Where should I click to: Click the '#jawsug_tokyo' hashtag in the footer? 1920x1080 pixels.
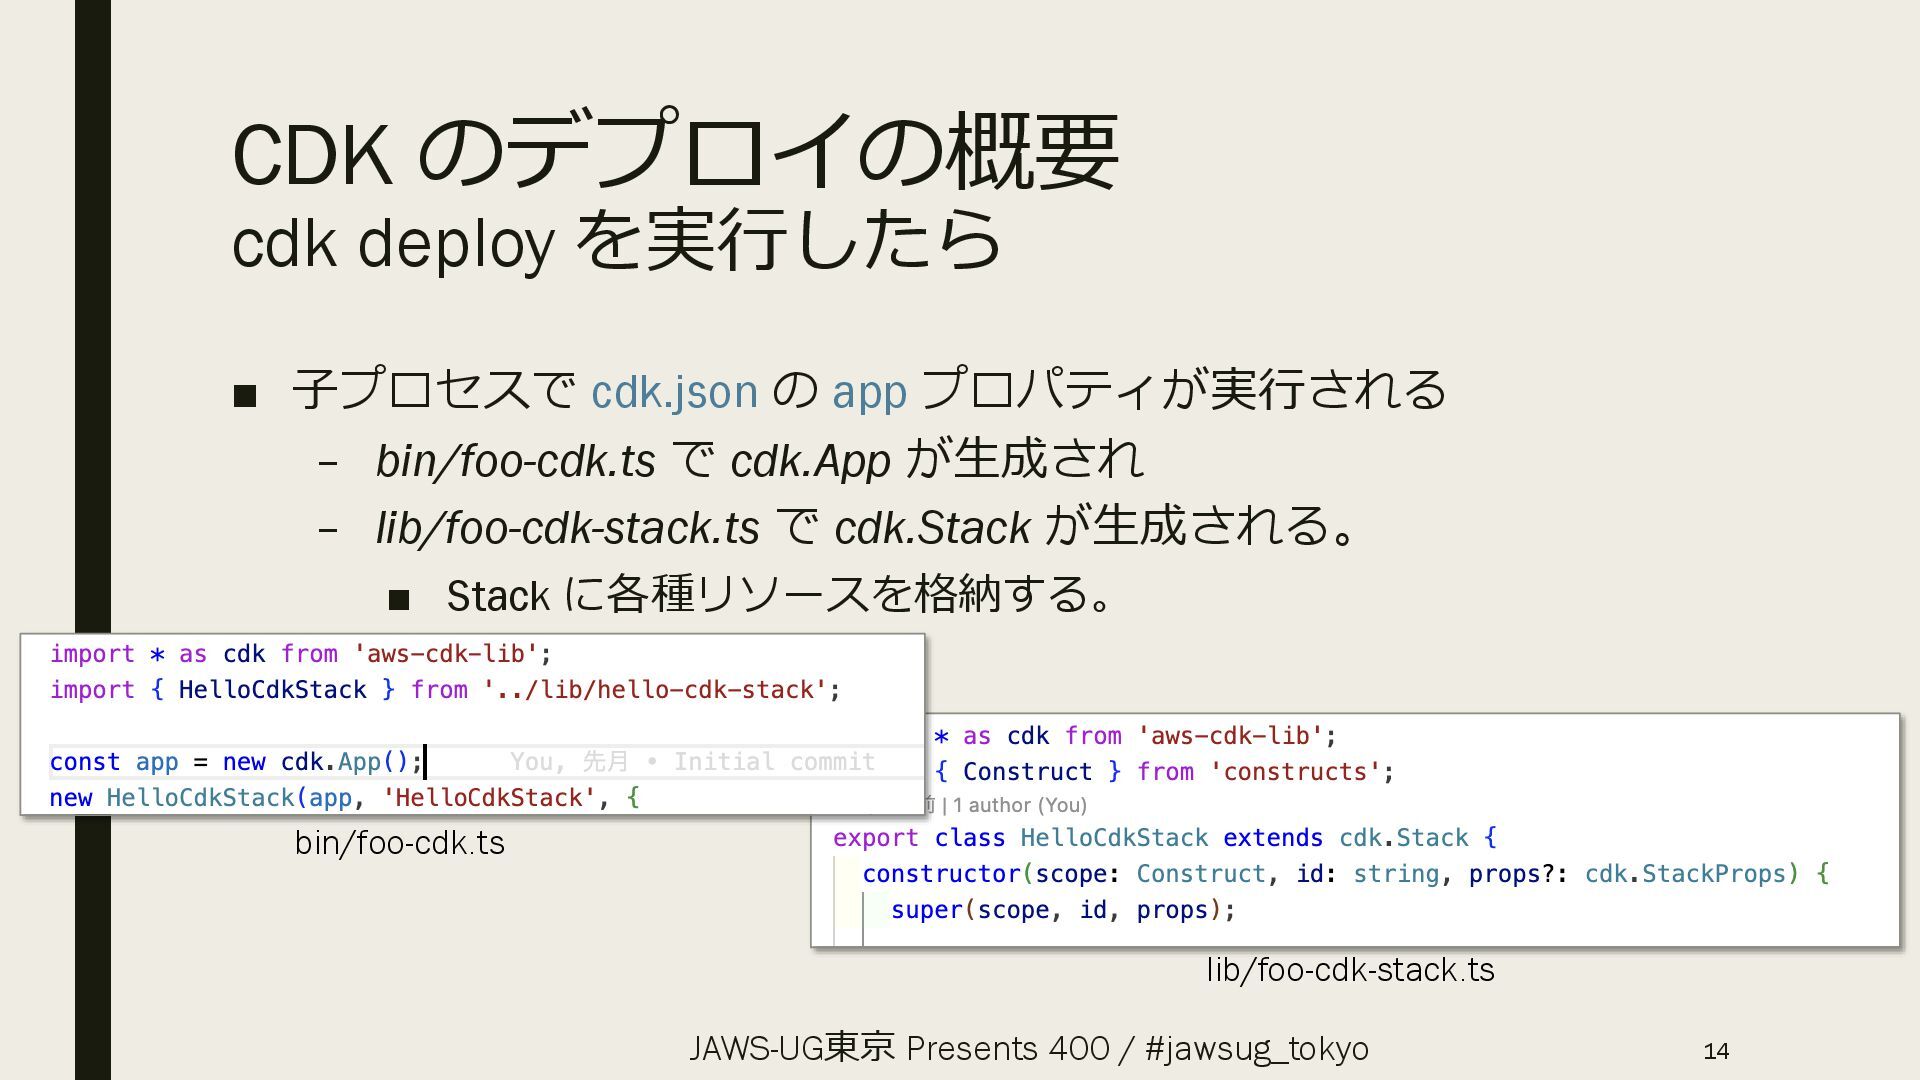point(1256,1048)
